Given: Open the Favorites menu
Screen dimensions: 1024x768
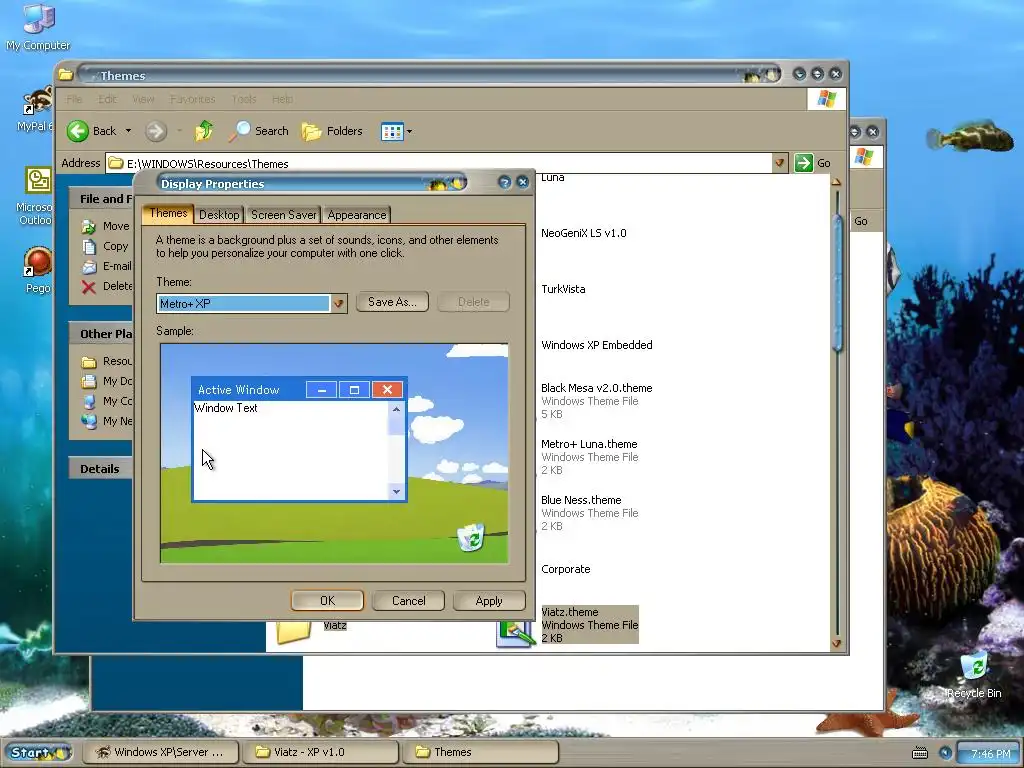Looking at the screenshot, I should click(193, 99).
